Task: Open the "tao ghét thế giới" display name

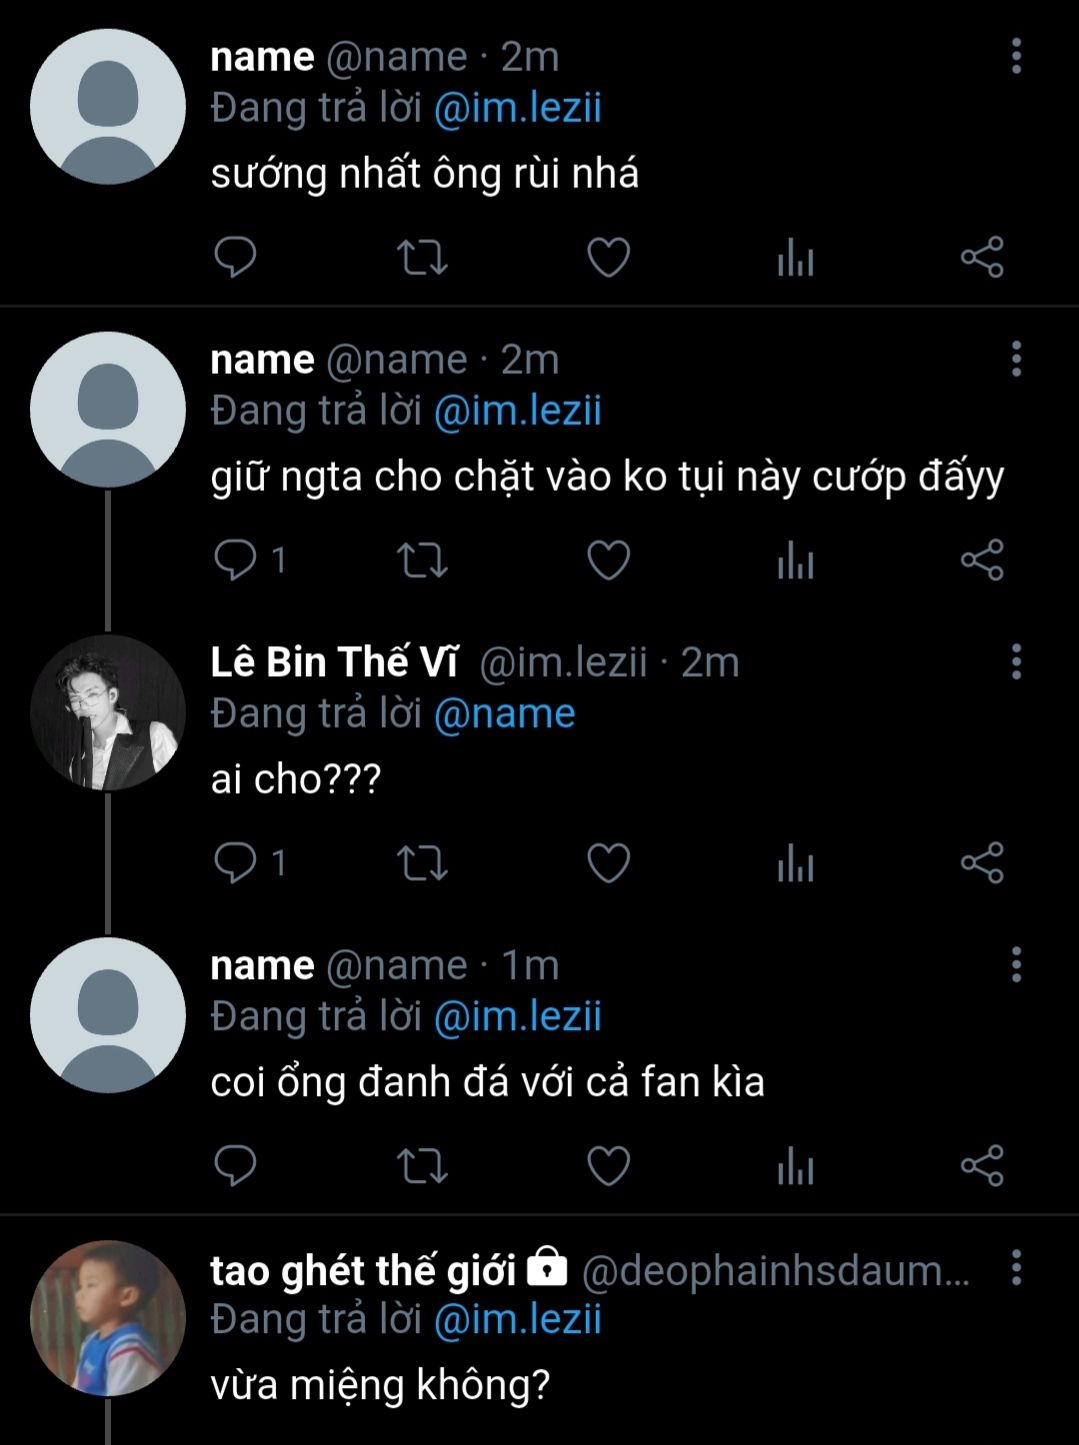Action: click(x=362, y=1270)
